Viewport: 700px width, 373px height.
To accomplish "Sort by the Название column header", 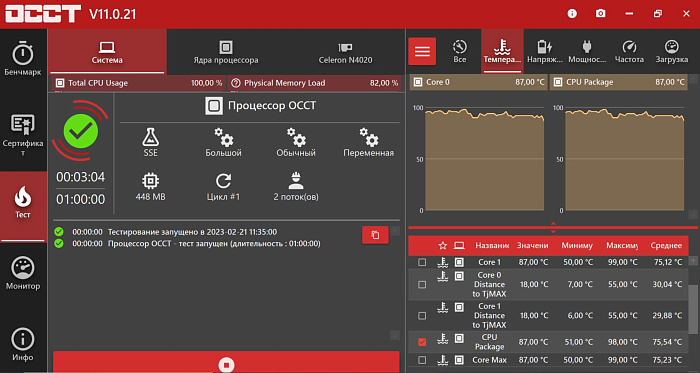I will [492, 245].
